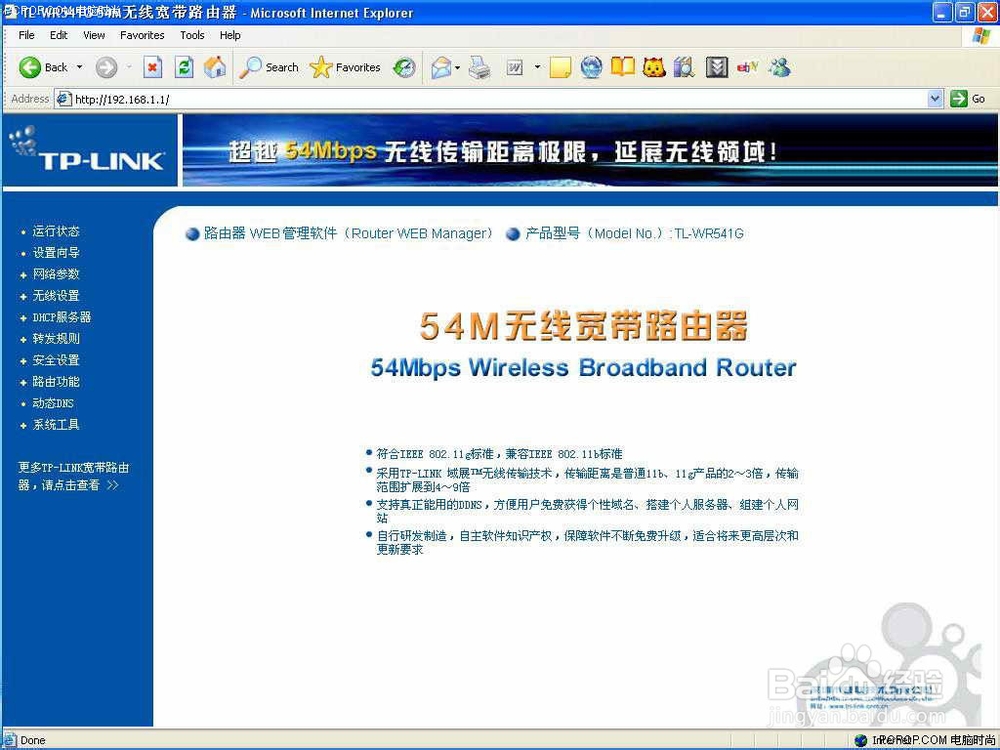
Task: Click 更多TP-LINK宽带路由器 link
Action: (x=73, y=476)
